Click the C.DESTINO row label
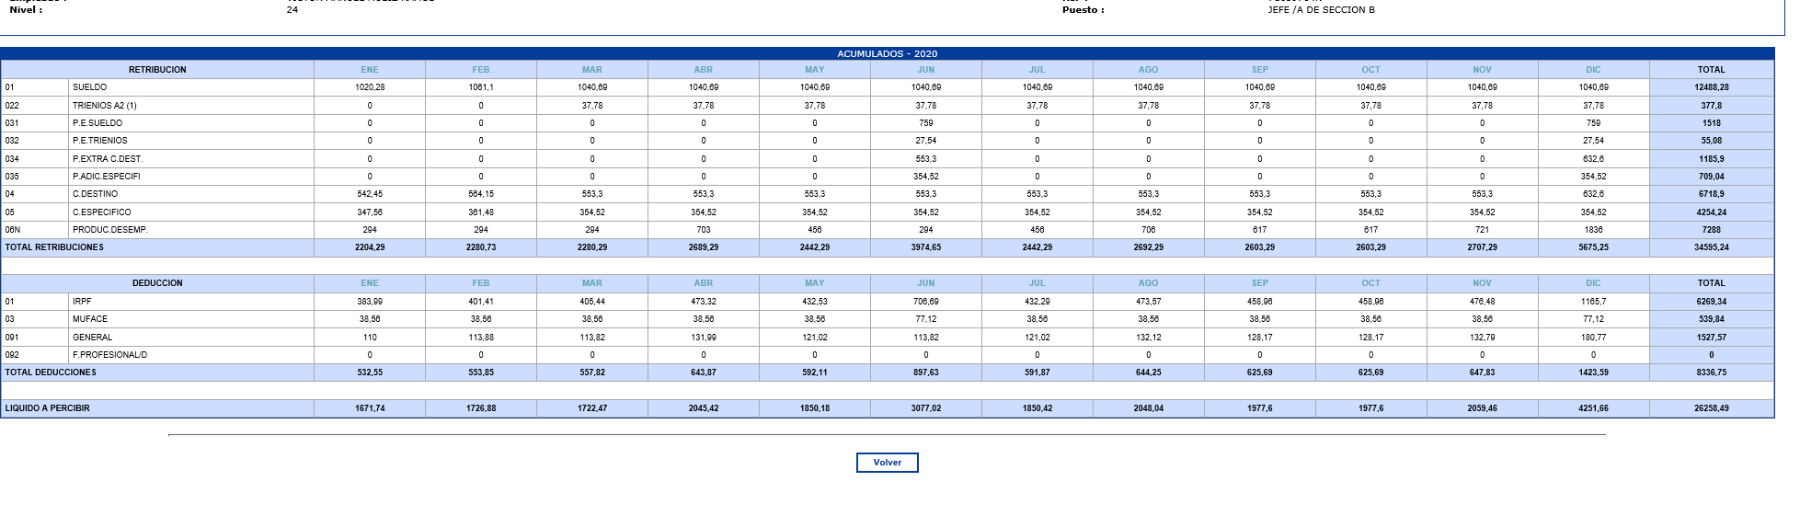Image resolution: width=1800 pixels, height=509 pixels. [x=95, y=194]
